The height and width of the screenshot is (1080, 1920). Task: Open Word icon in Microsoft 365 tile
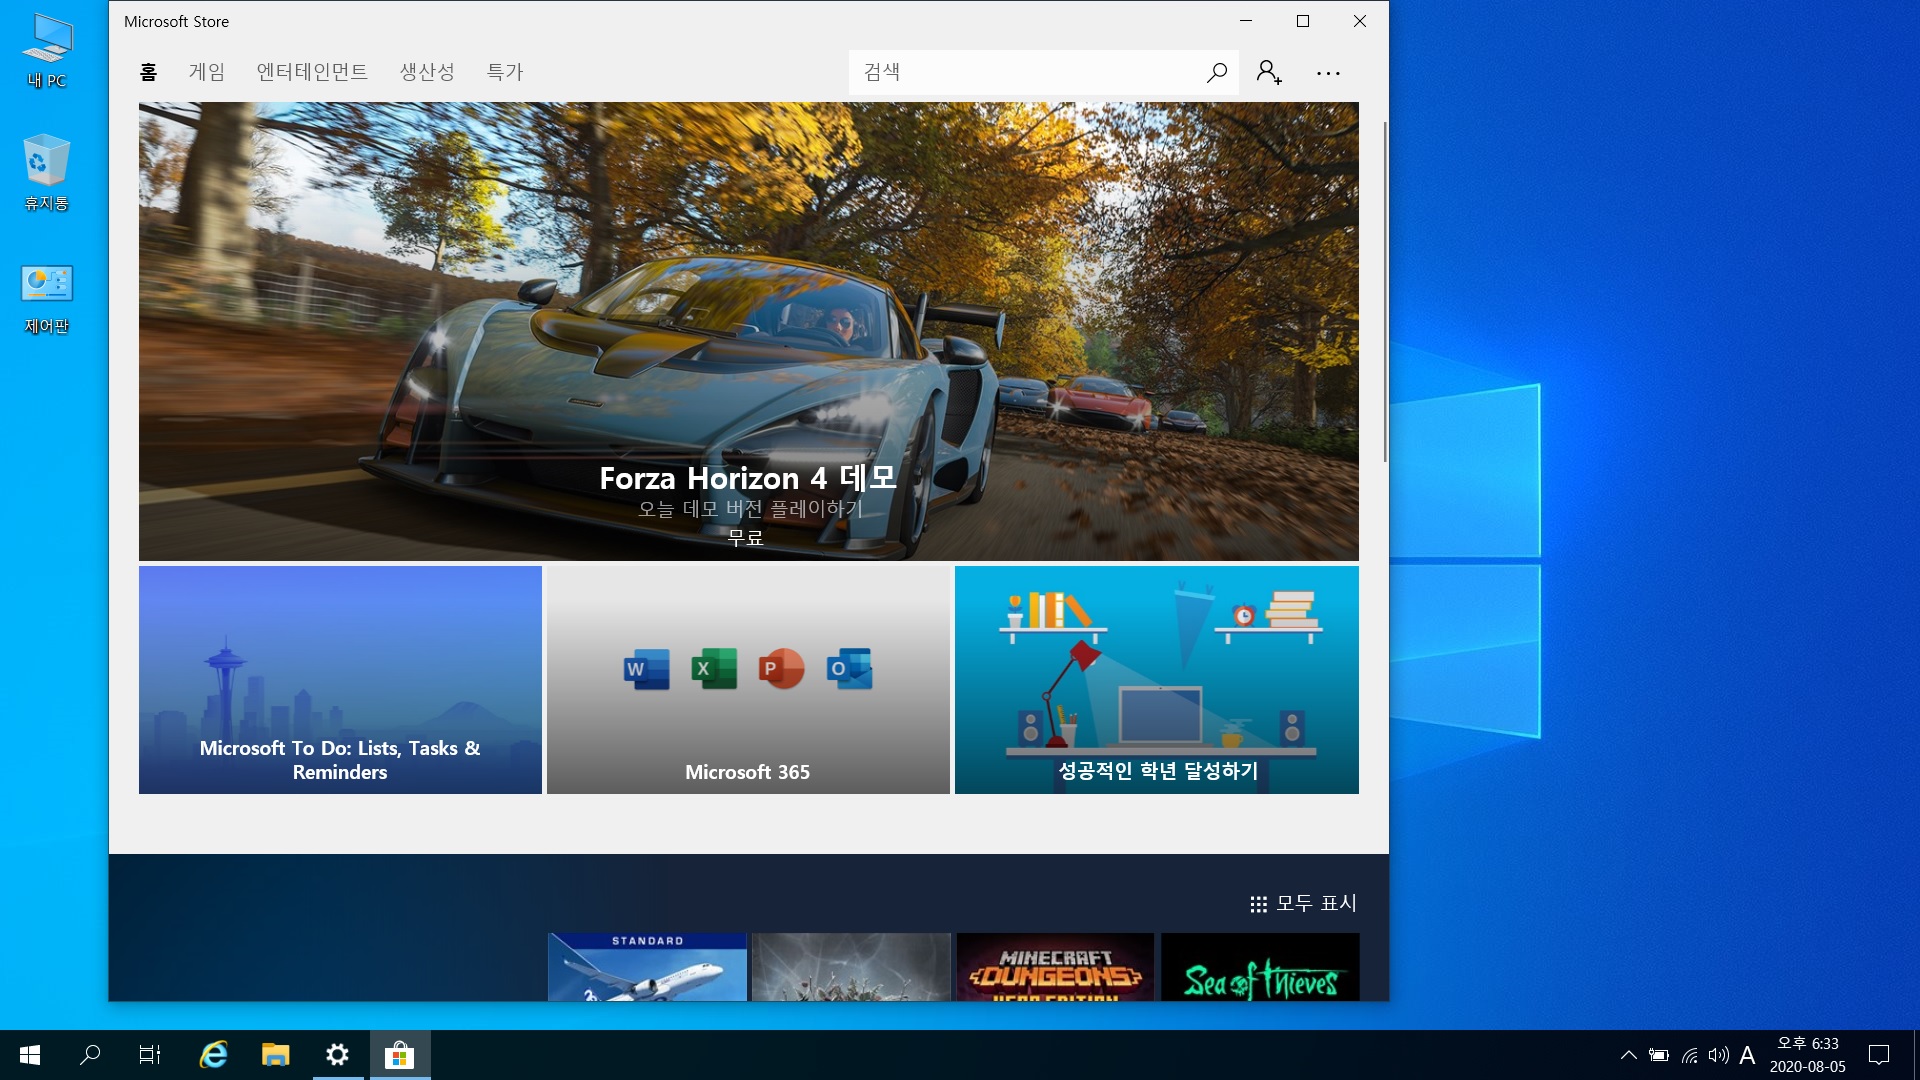[646, 669]
